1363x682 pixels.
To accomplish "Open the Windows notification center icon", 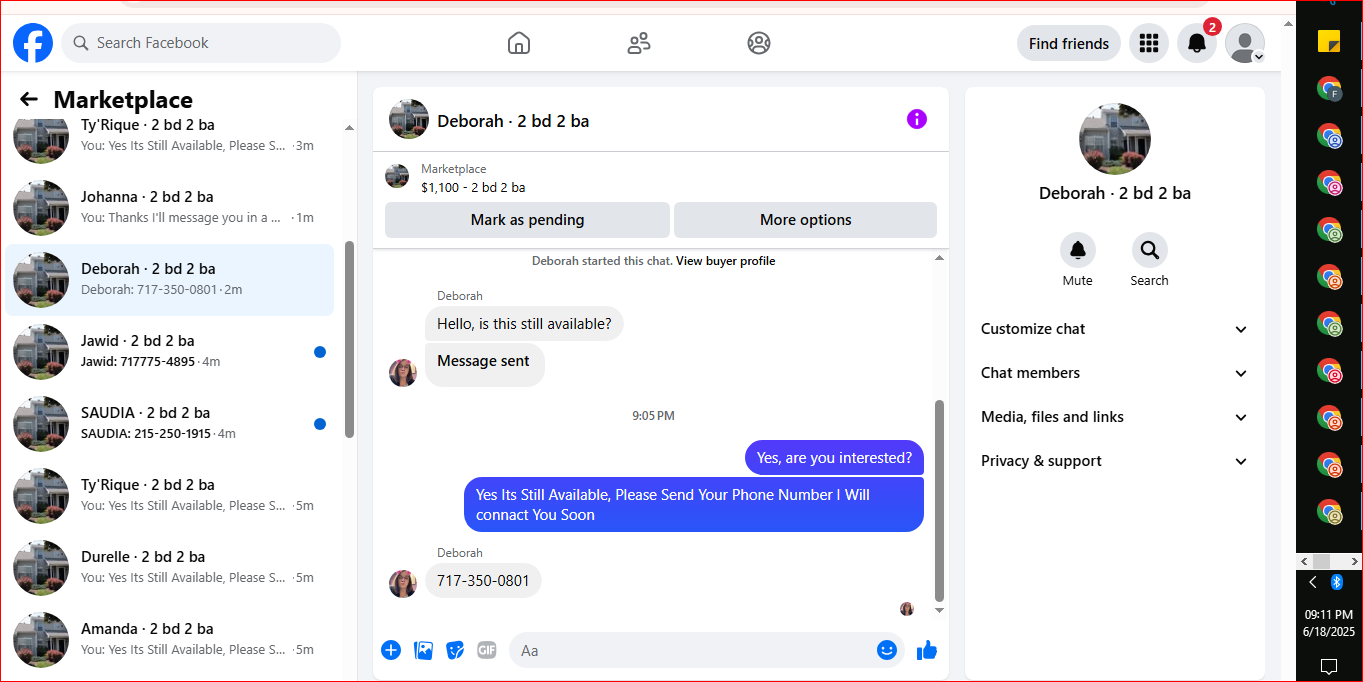I will click(1329, 666).
